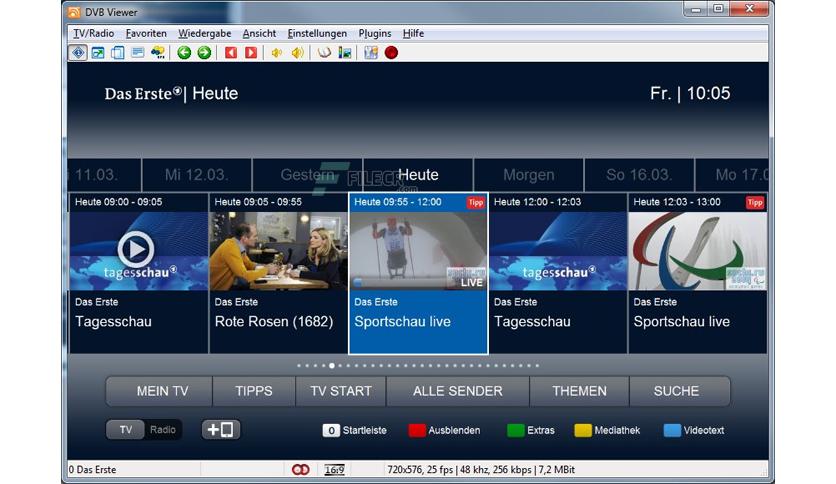Open the Einstellungen menu
The height and width of the screenshot is (484, 836).
(317, 33)
